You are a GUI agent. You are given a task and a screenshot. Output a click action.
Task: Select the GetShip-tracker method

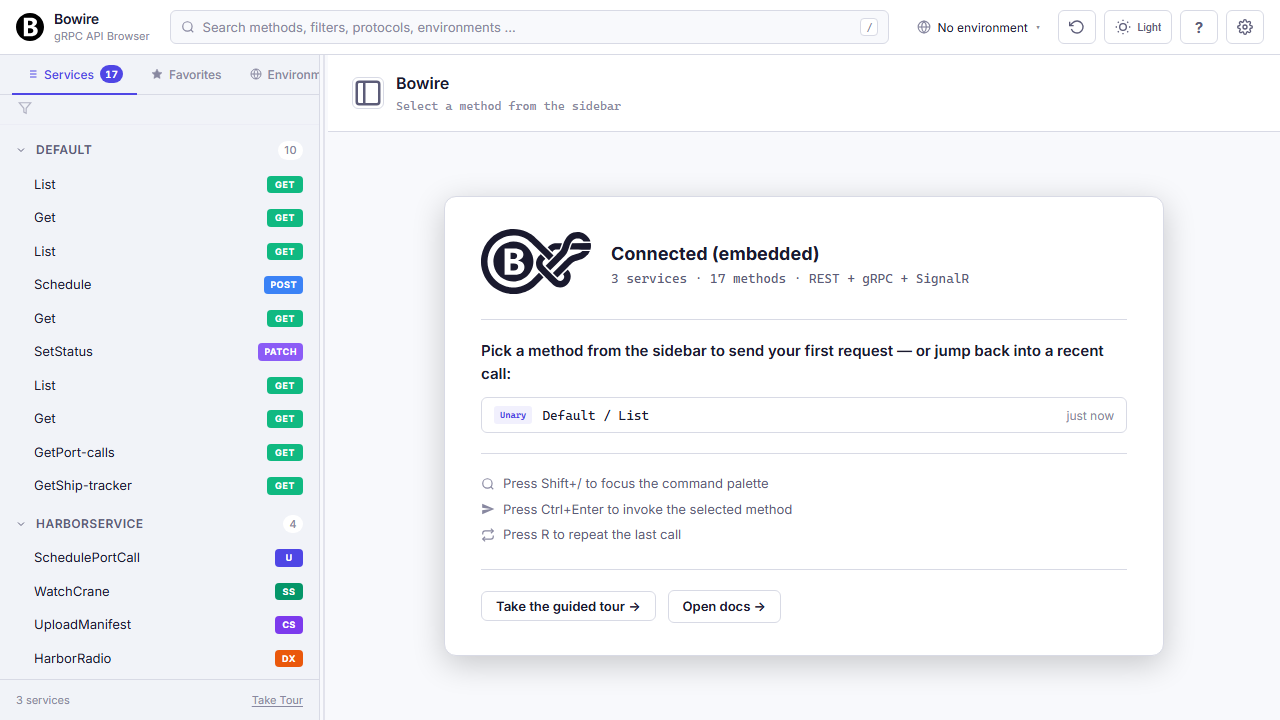coord(160,486)
